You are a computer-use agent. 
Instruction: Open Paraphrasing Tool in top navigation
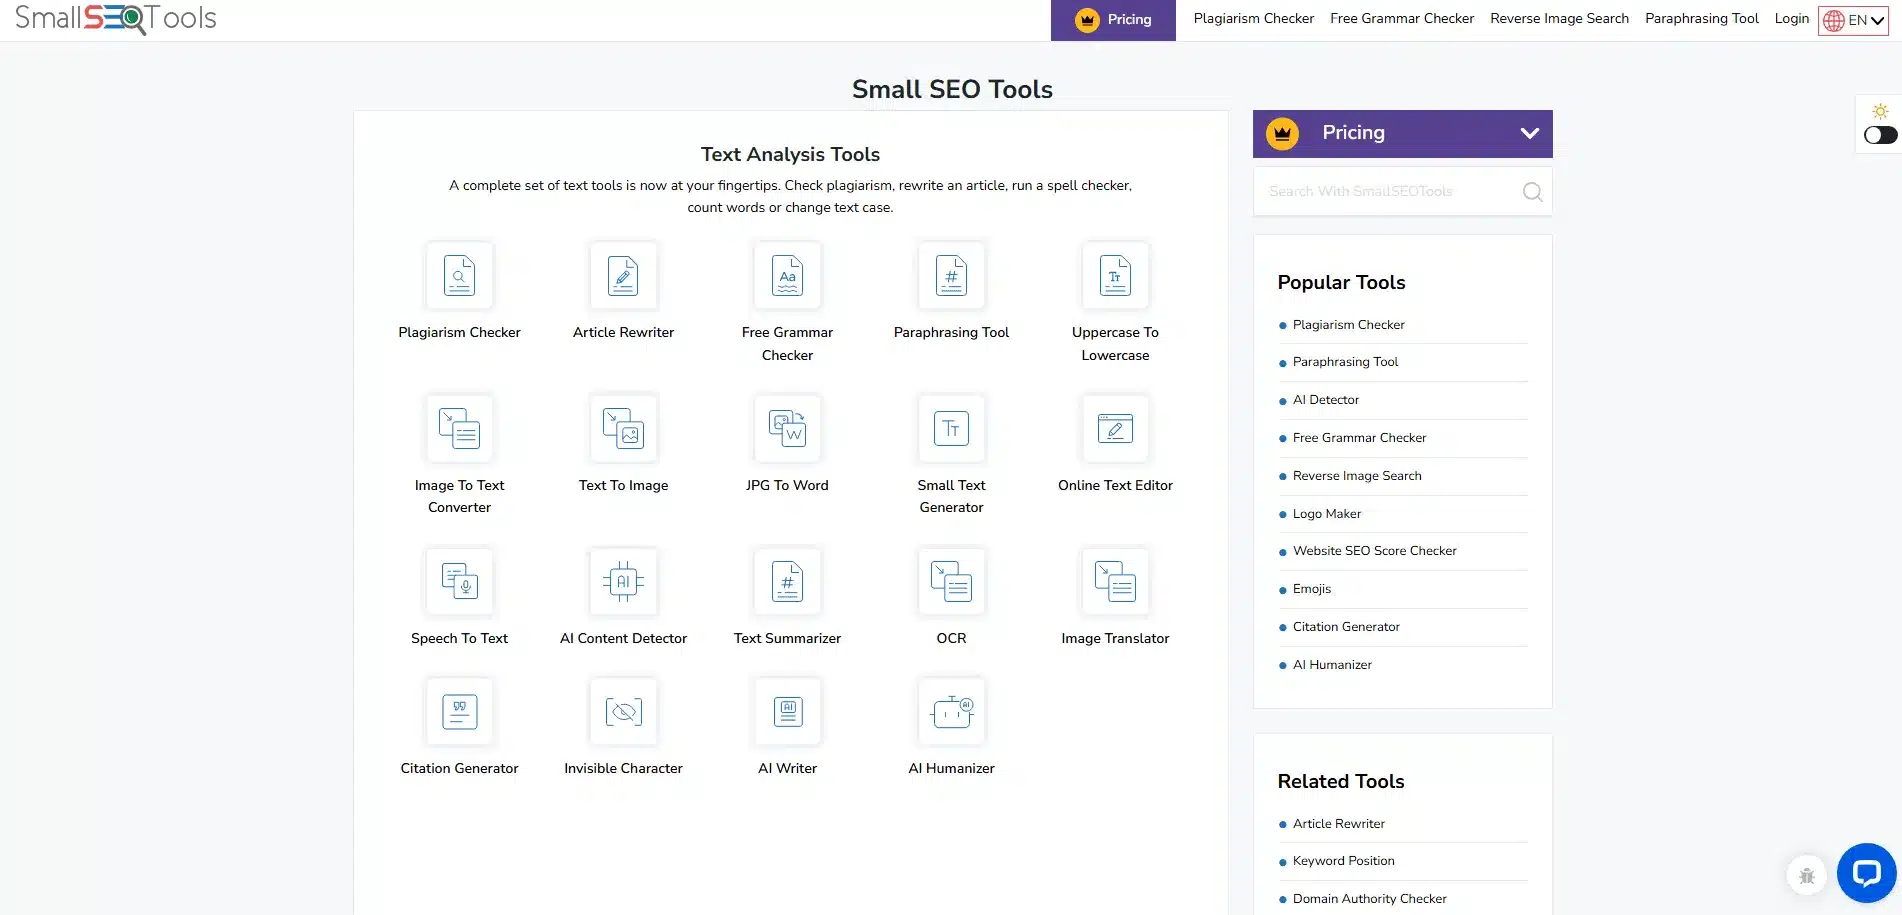(x=1701, y=19)
